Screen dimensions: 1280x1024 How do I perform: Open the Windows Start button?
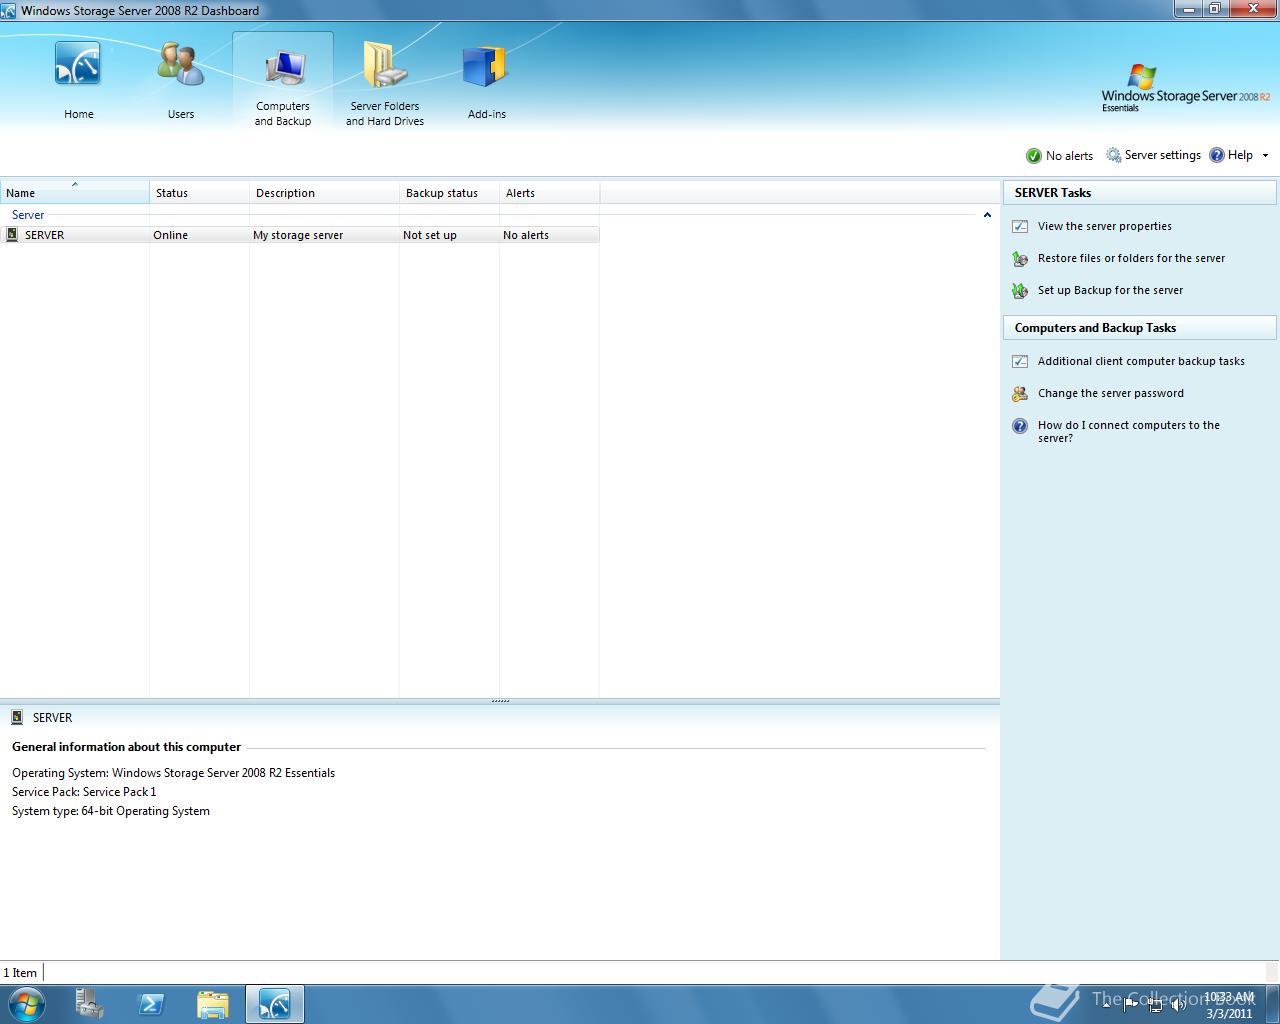click(27, 1004)
